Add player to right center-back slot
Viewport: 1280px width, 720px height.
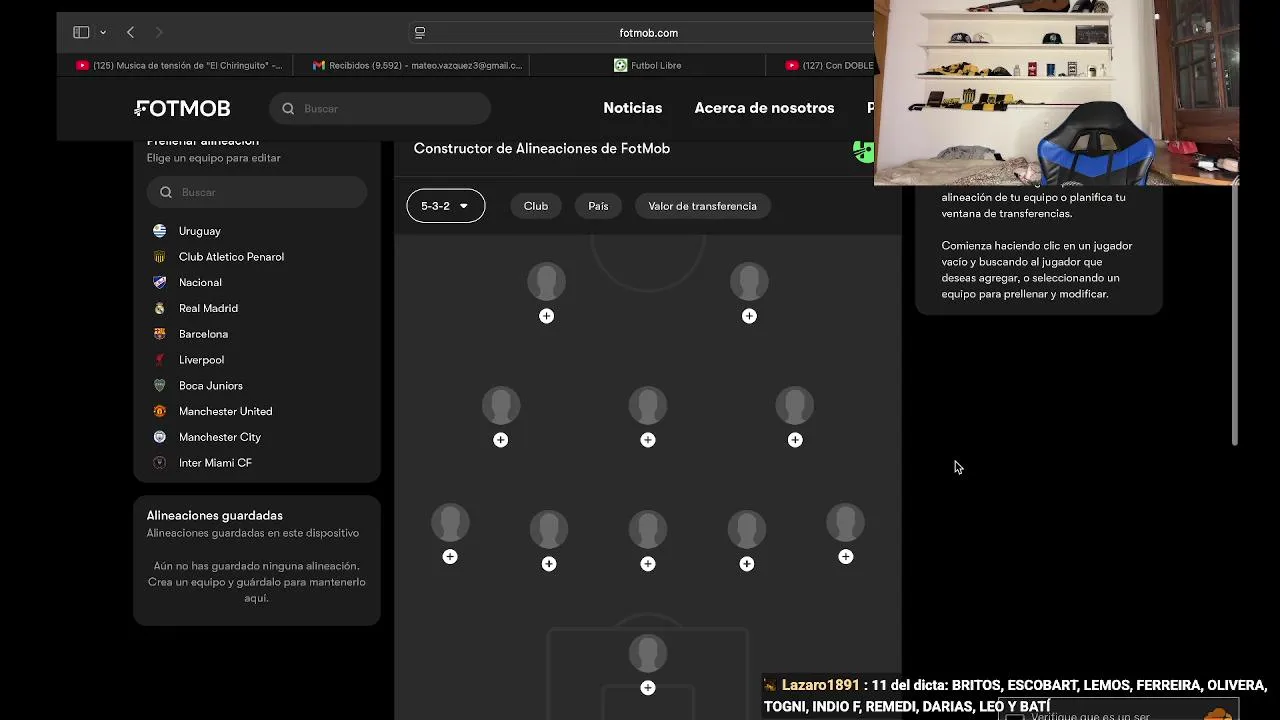(747, 564)
